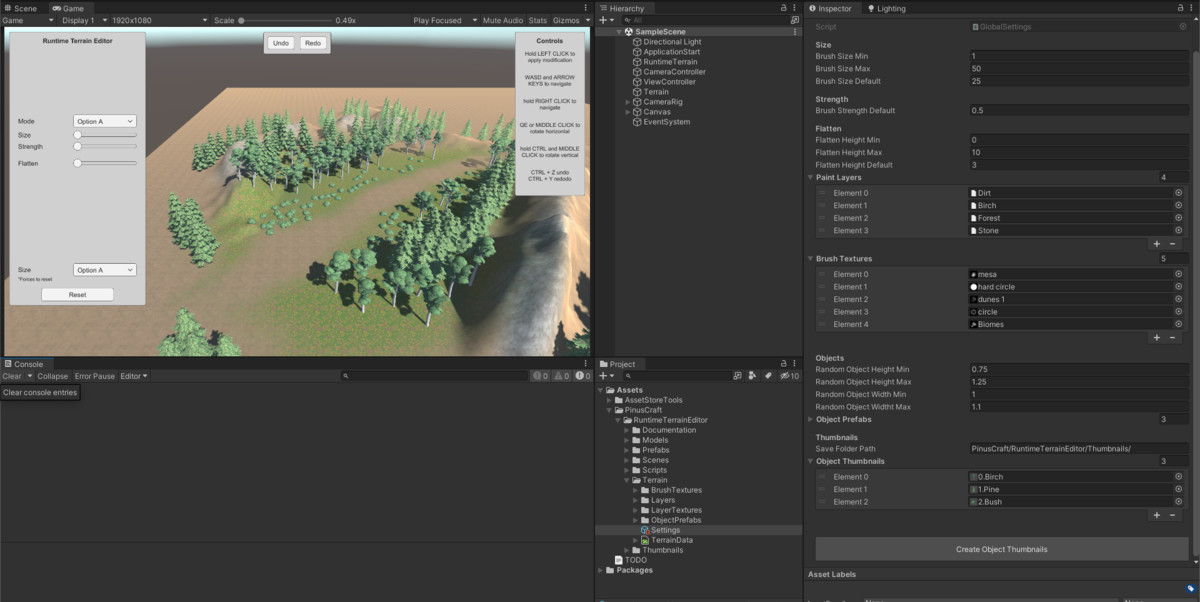Add element to Object Thumbnails list
This screenshot has height=602, width=1200.
tap(1157, 515)
